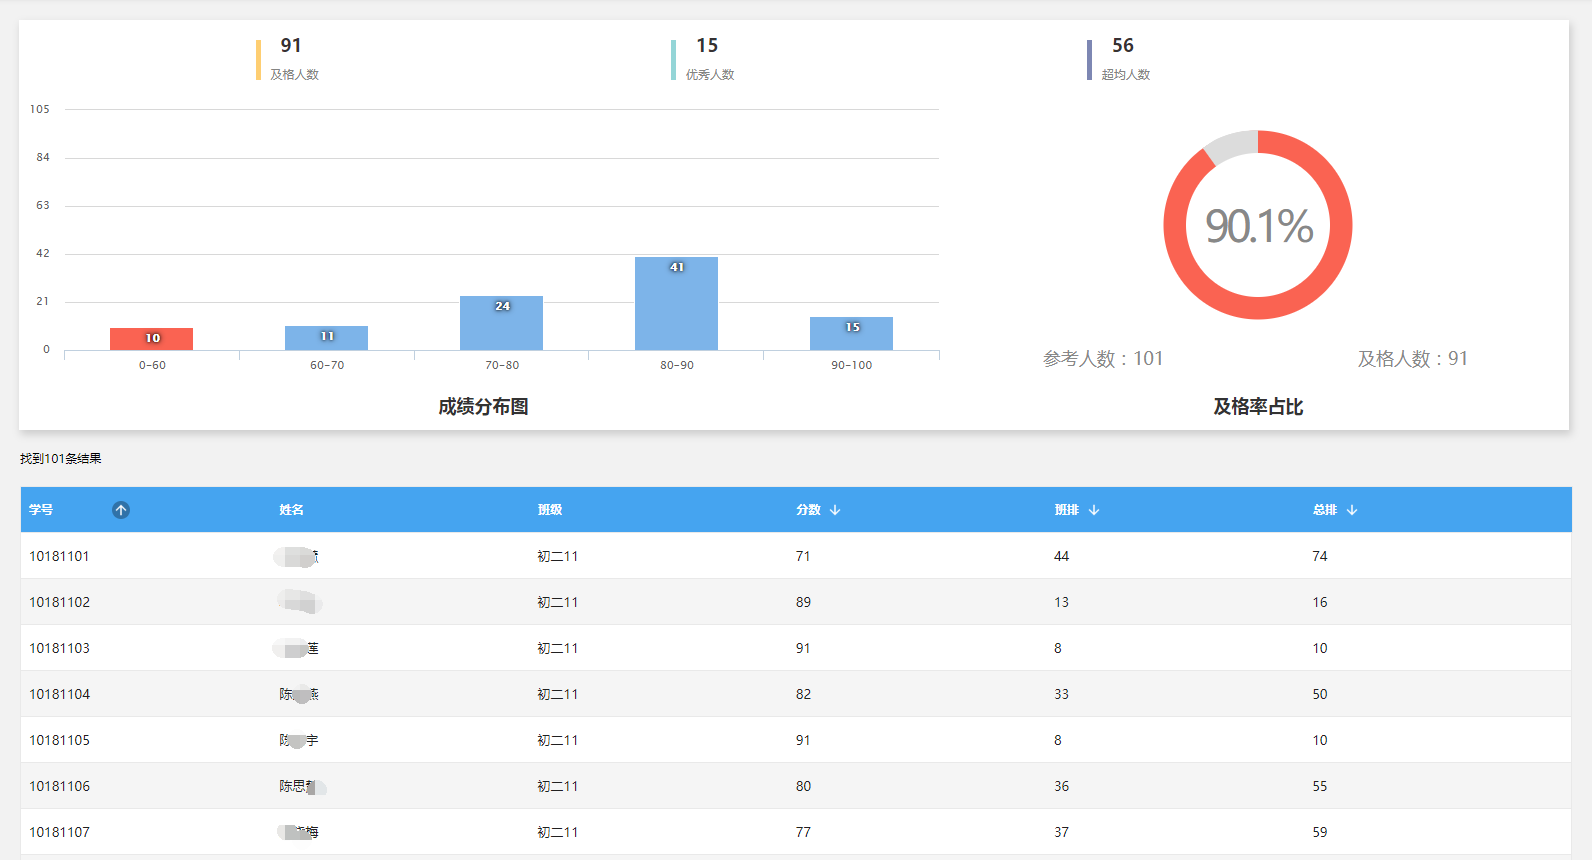Click the 超均人数 summary showing 56
Image resolution: width=1592 pixels, height=860 pixels.
tap(1124, 58)
